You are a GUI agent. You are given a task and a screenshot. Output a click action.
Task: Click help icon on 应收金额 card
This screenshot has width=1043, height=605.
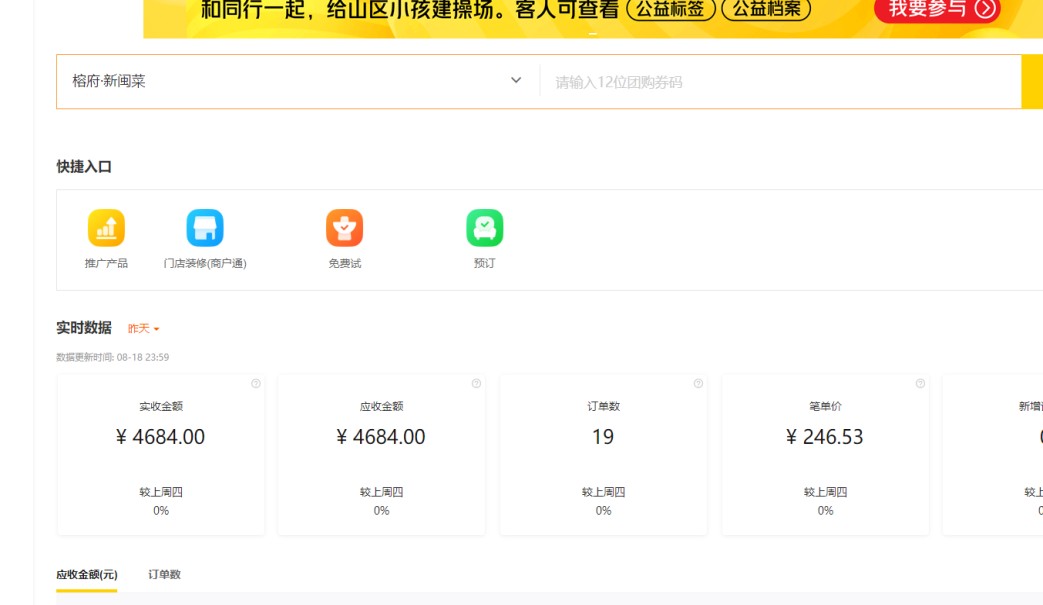[x=476, y=384]
